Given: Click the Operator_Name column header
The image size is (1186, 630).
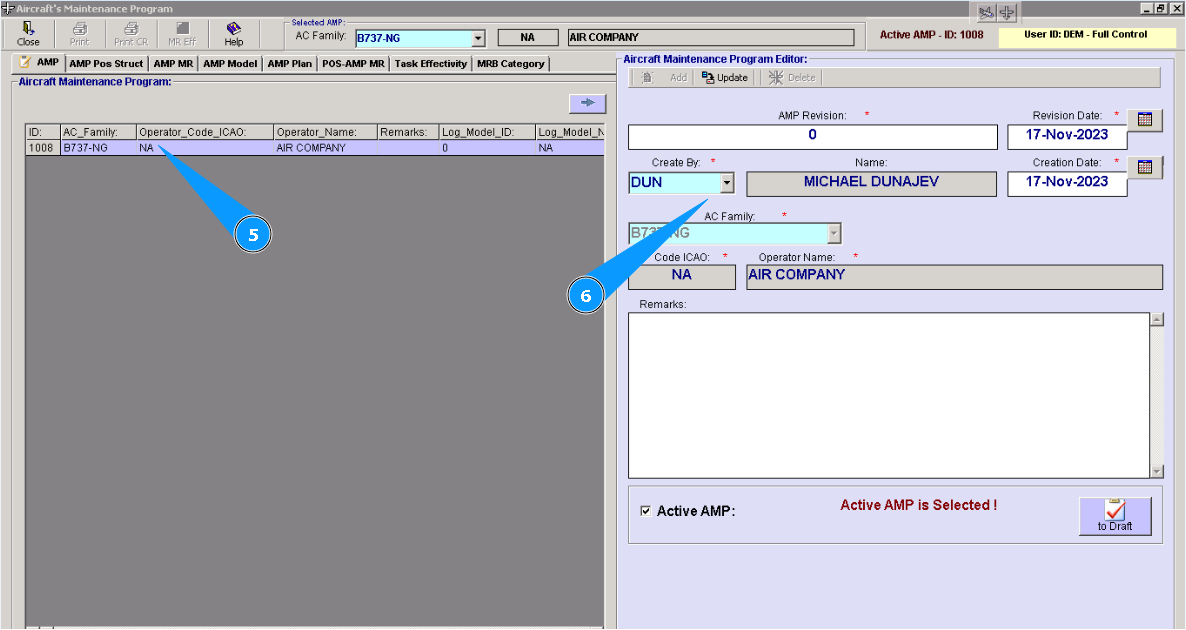Looking at the screenshot, I should [326, 132].
